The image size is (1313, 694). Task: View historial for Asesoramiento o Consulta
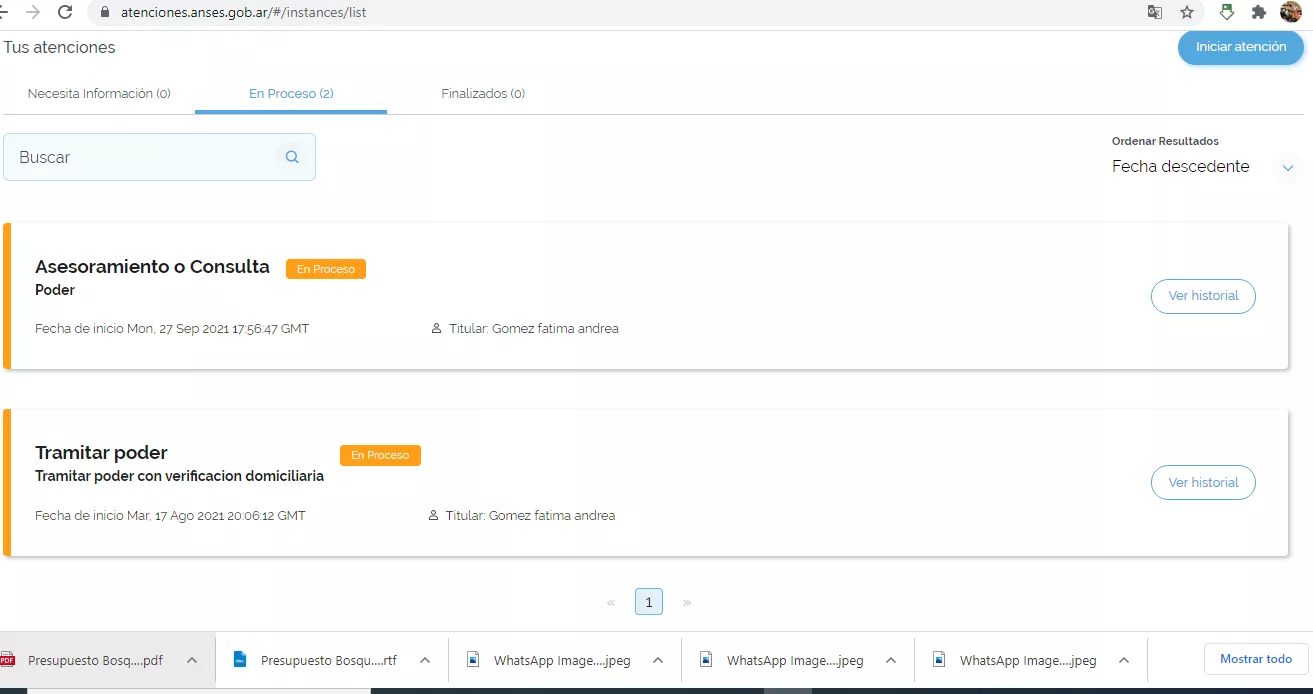[1203, 296]
